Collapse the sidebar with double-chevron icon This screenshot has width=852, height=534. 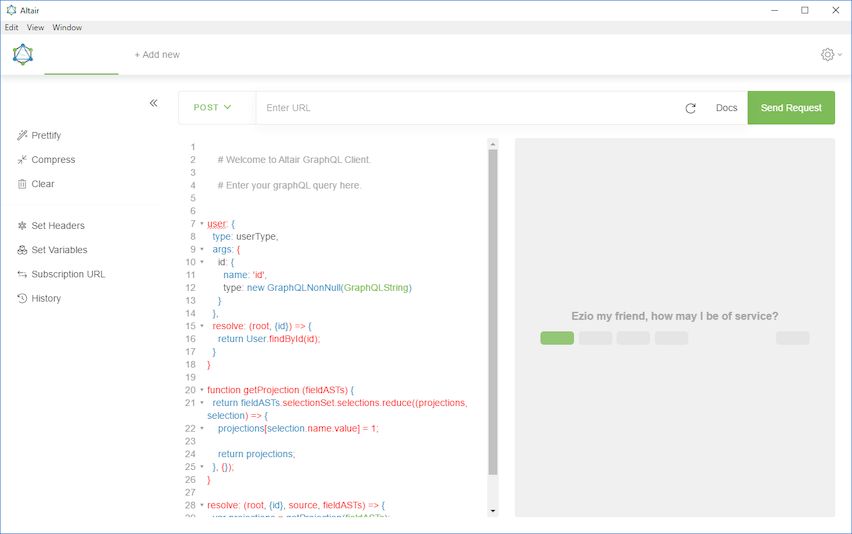click(x=153, y=103)
